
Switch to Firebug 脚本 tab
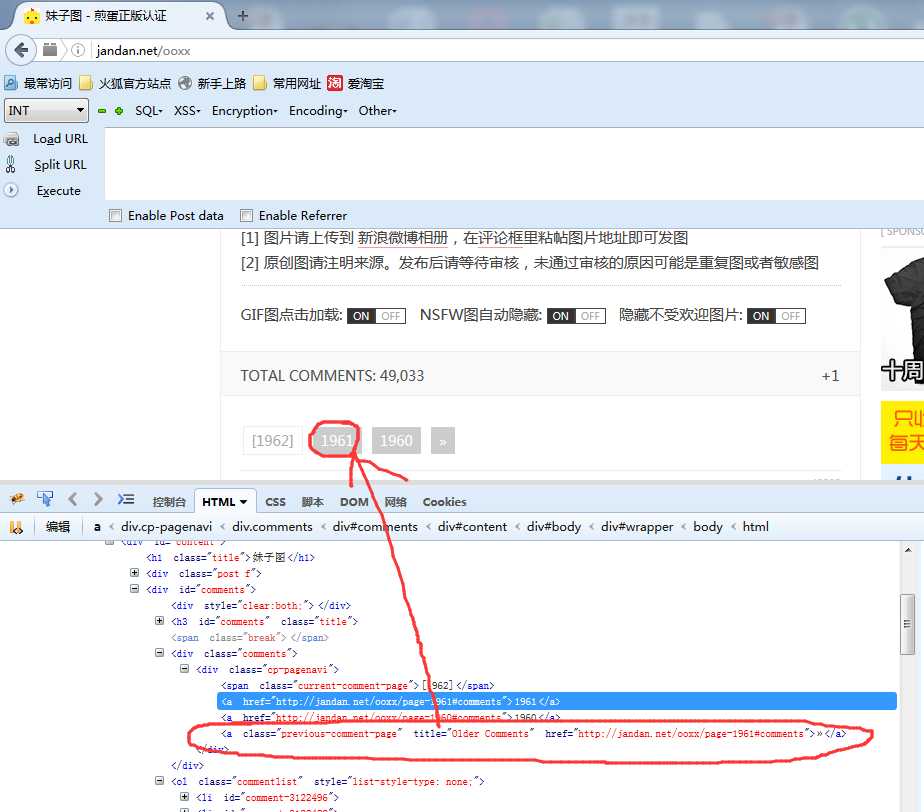coord(312,501)
